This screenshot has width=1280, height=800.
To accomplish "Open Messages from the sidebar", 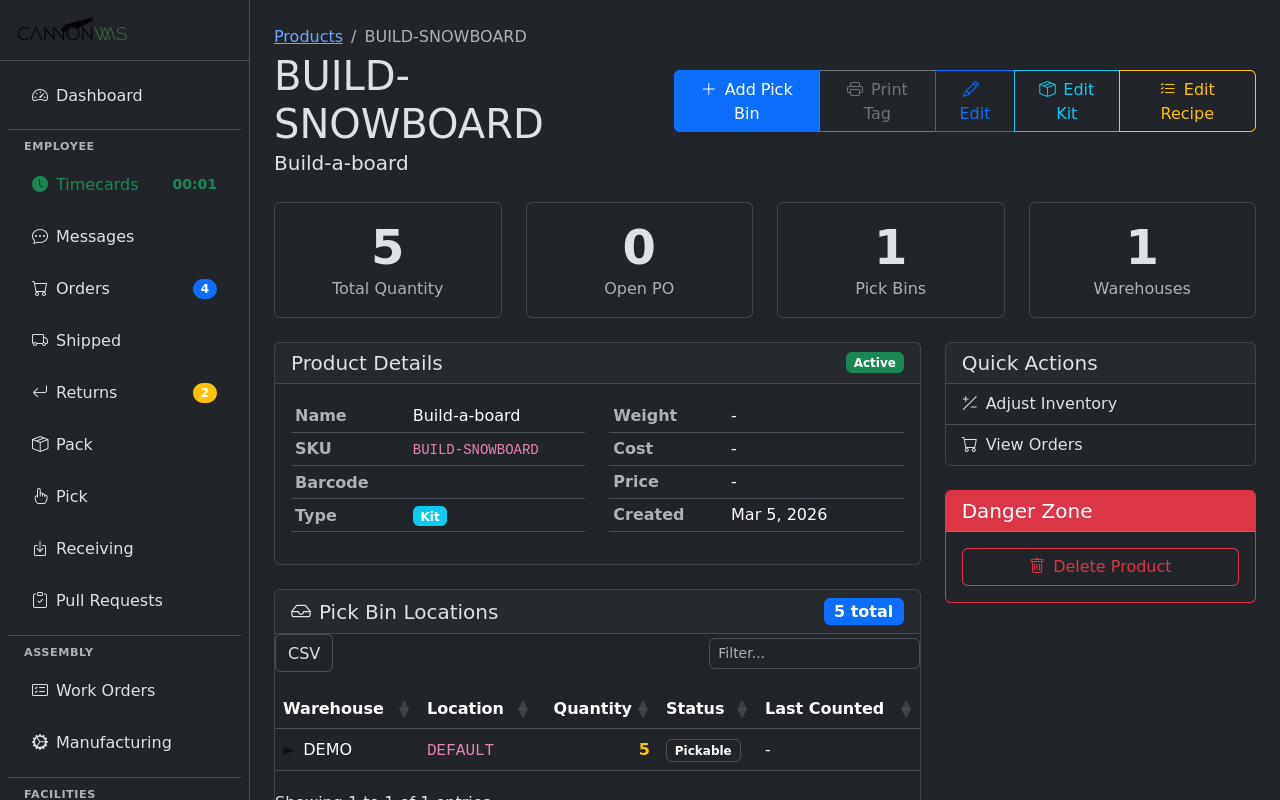I will (39, 236).
